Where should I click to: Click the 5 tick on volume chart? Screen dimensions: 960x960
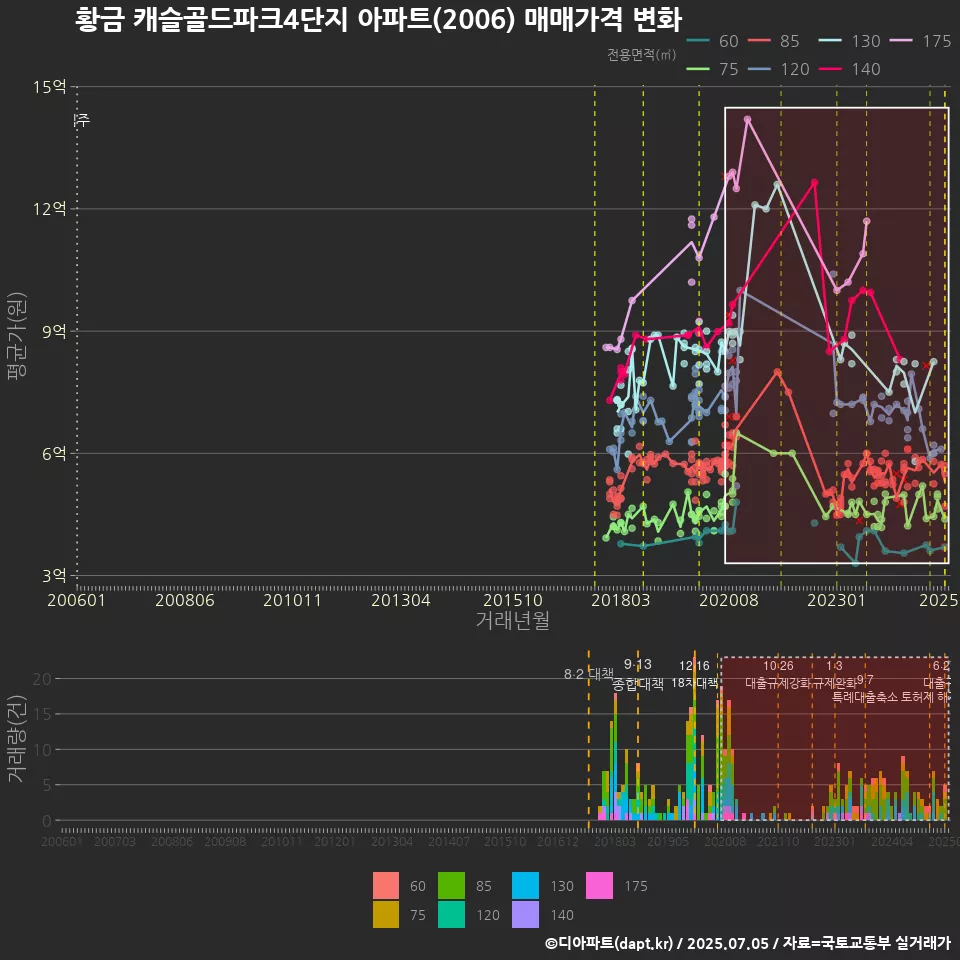pos(47,785)
